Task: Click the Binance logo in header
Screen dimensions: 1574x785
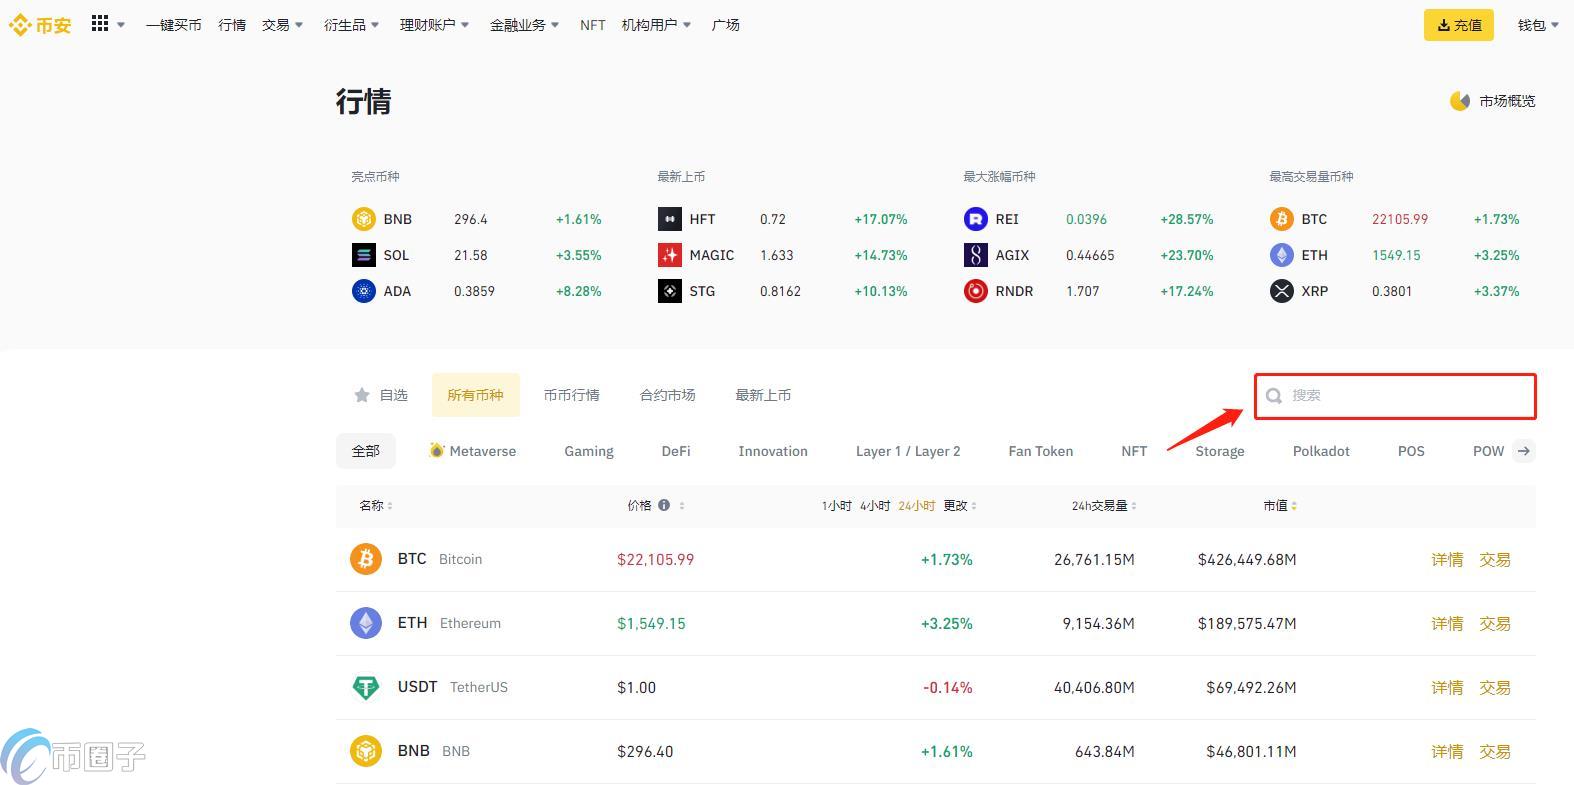Action: coord(40,25)
